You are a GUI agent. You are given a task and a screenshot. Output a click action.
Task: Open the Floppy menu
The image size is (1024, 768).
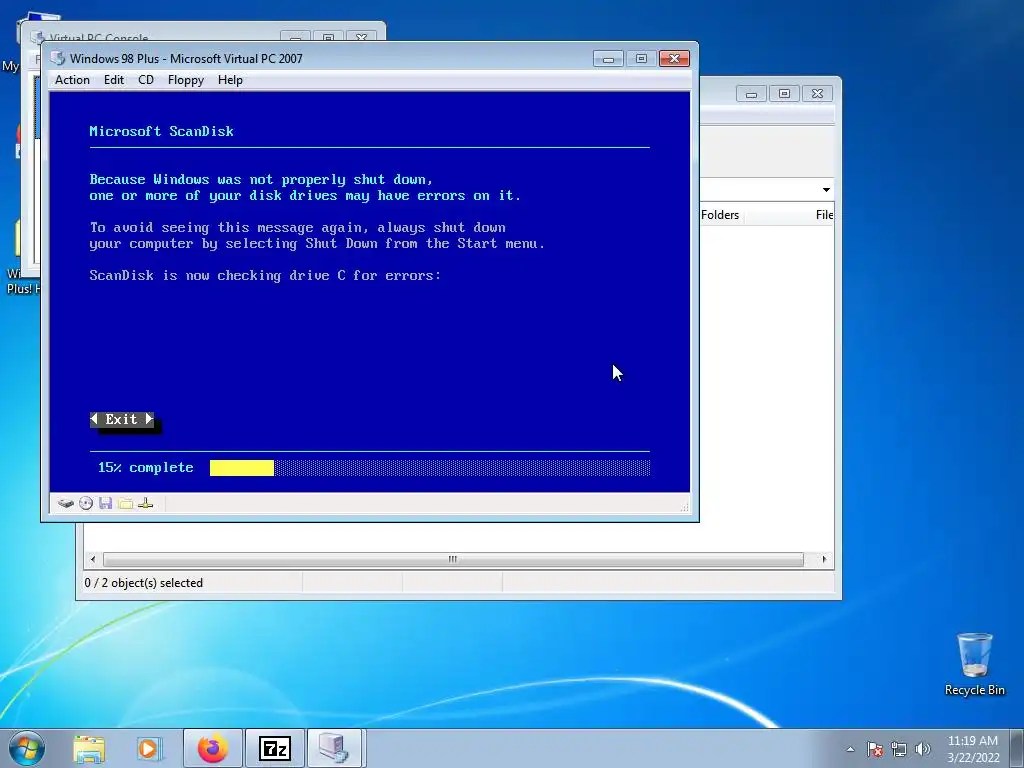click(x=185, y=80)
